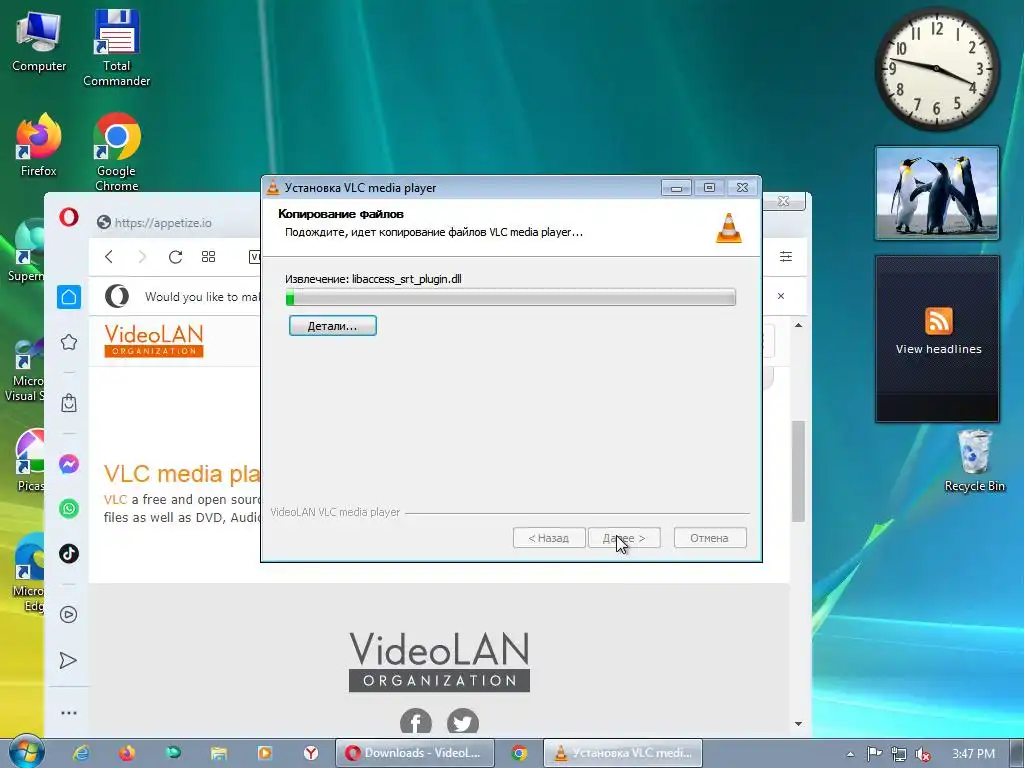The image size is (1024, 768).
Task: Click the VLC cone icon in installer header
Action: click(x=728, y=228)
